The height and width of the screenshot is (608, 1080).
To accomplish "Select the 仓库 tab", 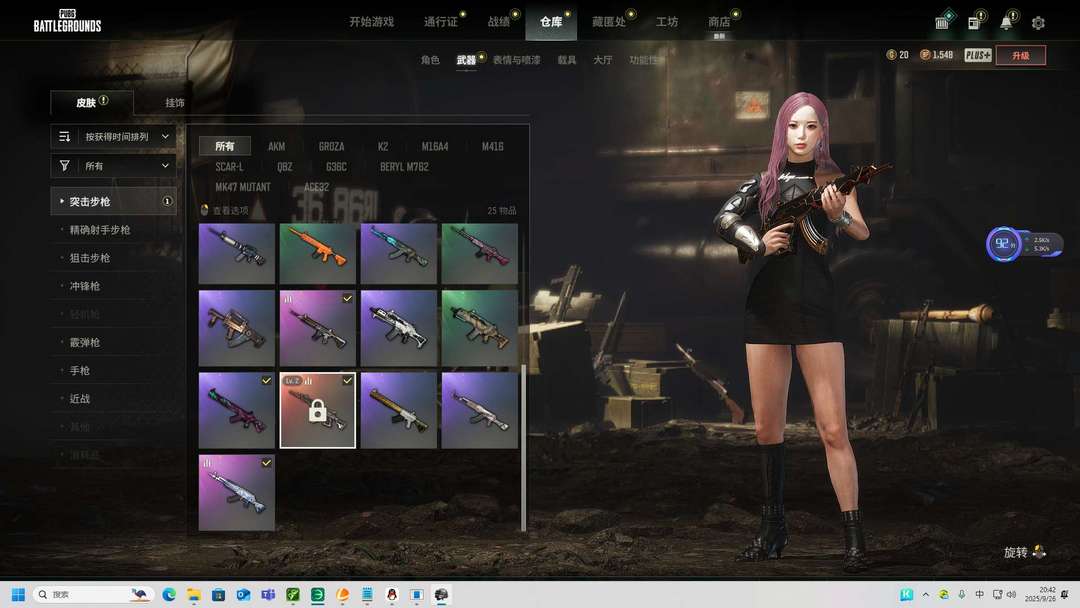I will pyautogui.click(x=551, y=22).
